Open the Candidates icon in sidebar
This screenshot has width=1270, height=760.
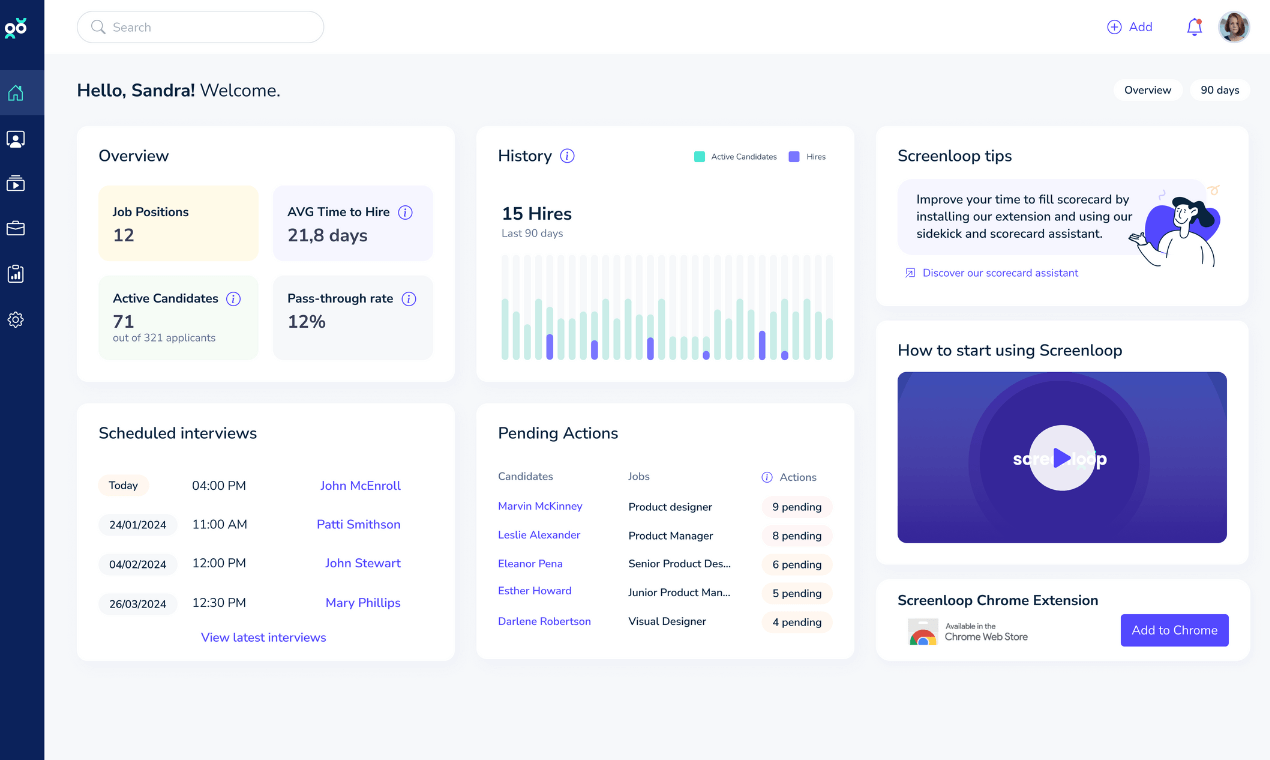point(16,139)
